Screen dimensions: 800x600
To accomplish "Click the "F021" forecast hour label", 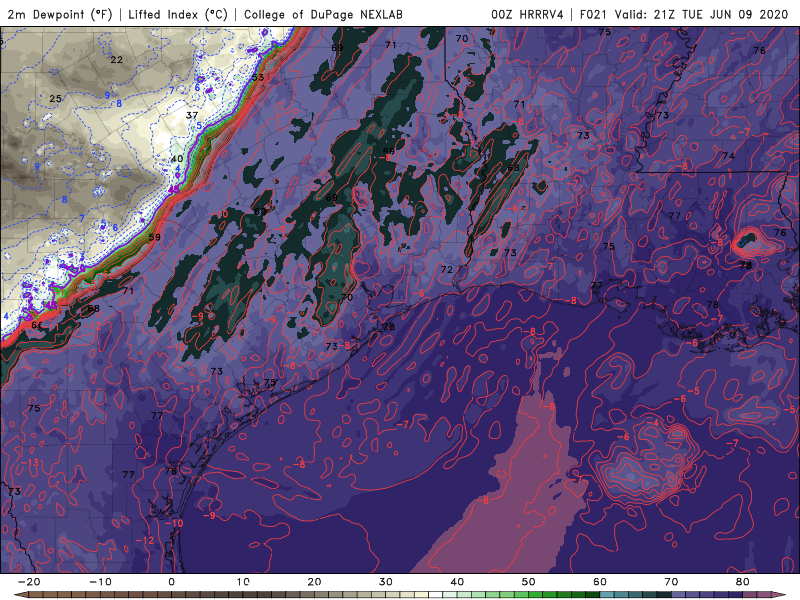I will tap(593, 14).
